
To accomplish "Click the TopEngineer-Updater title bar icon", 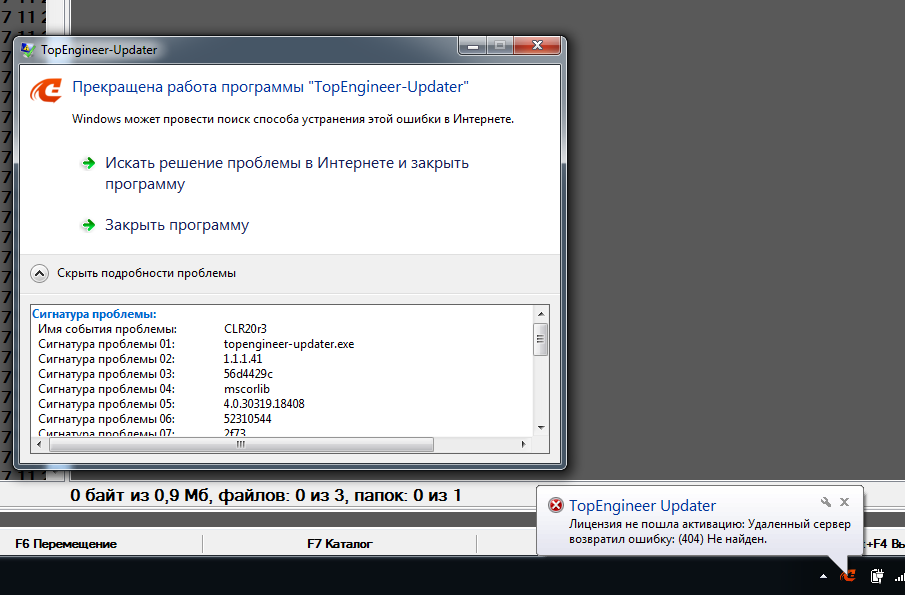I will coord(28,50).
